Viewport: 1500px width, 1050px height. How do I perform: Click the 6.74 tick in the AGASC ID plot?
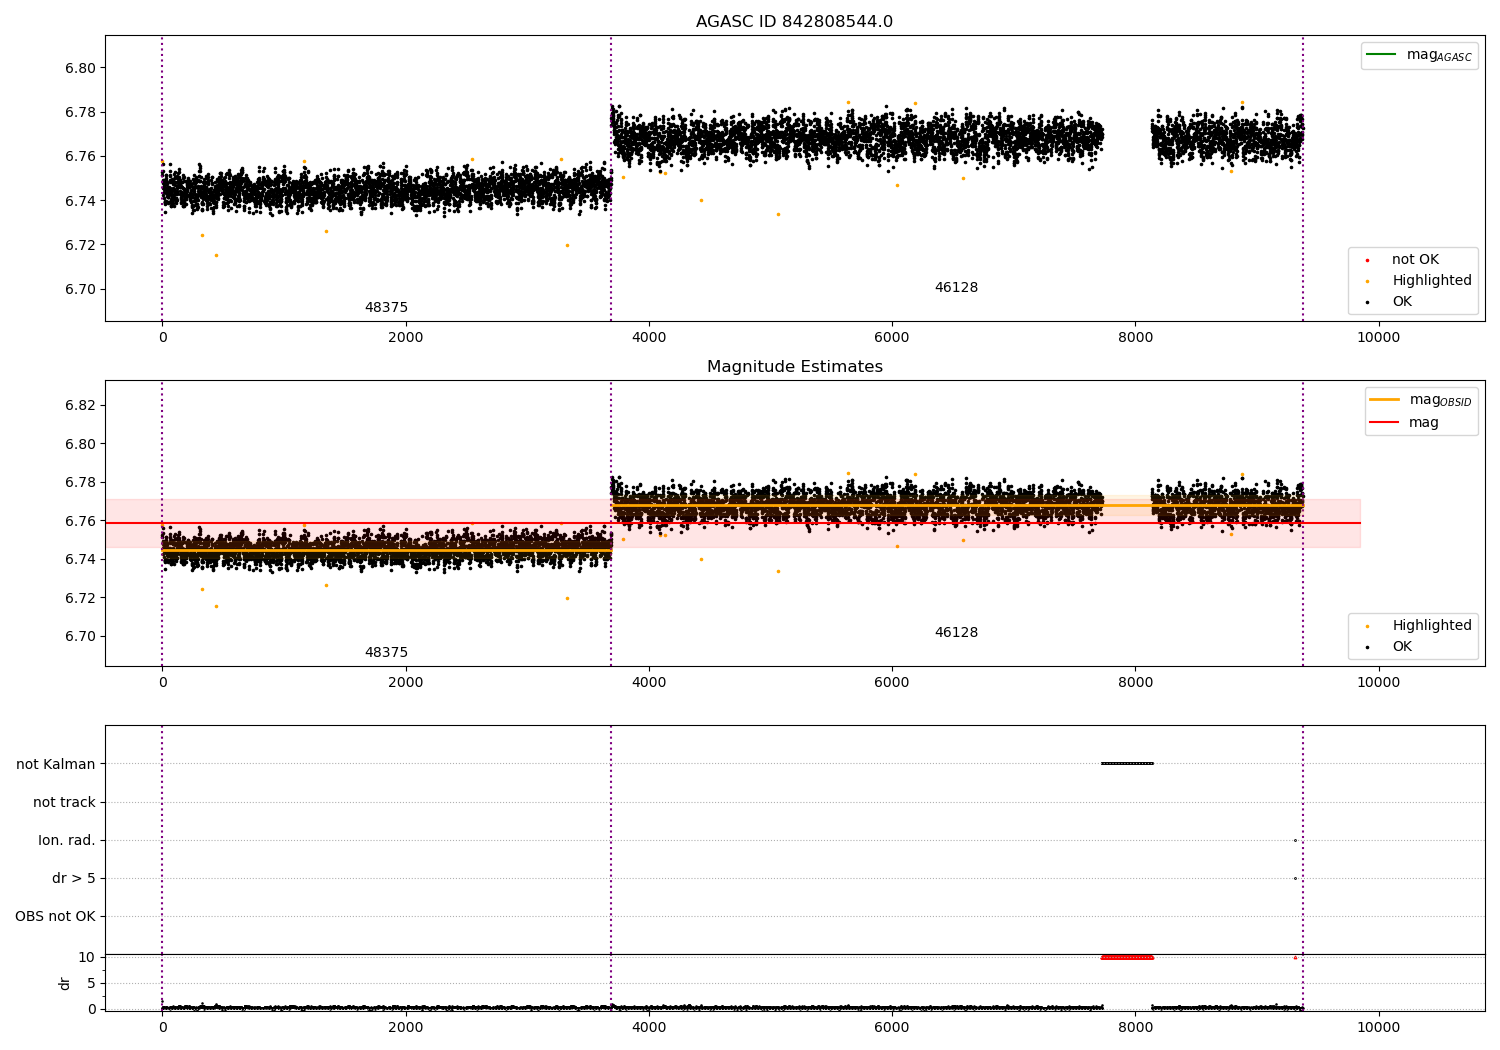(x=80, y=201)
